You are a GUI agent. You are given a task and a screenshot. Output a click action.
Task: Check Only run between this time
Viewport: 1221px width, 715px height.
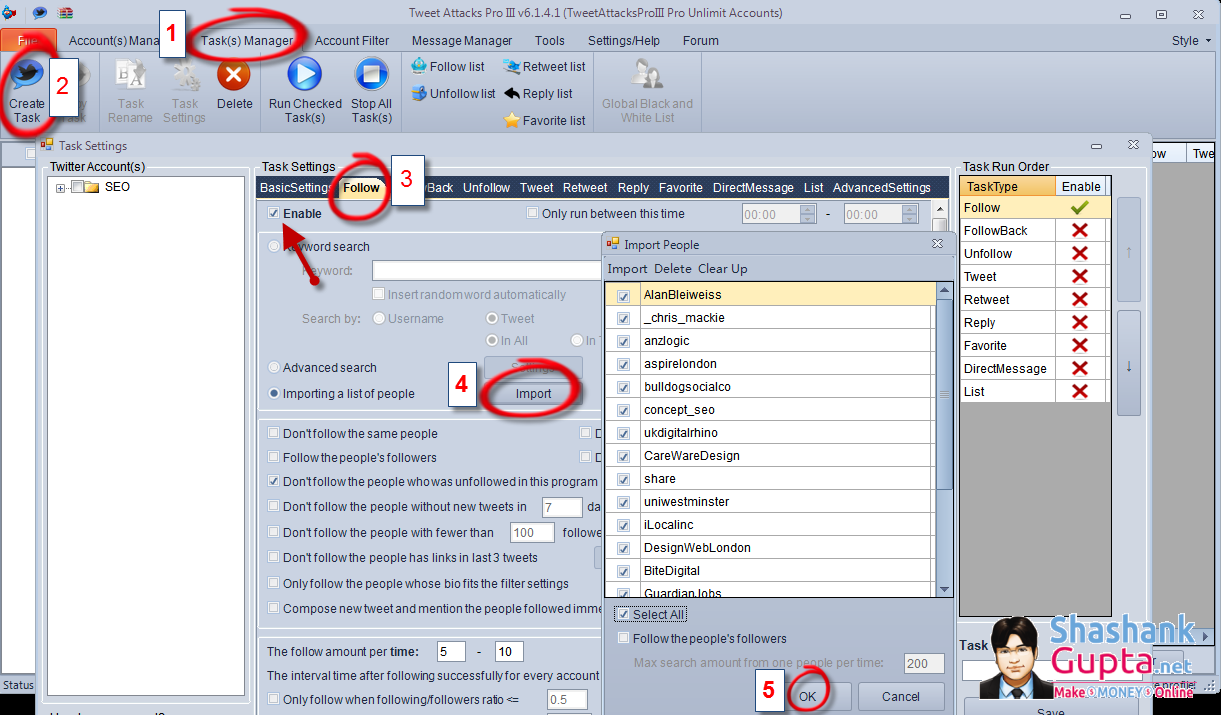tap(533, 213)
